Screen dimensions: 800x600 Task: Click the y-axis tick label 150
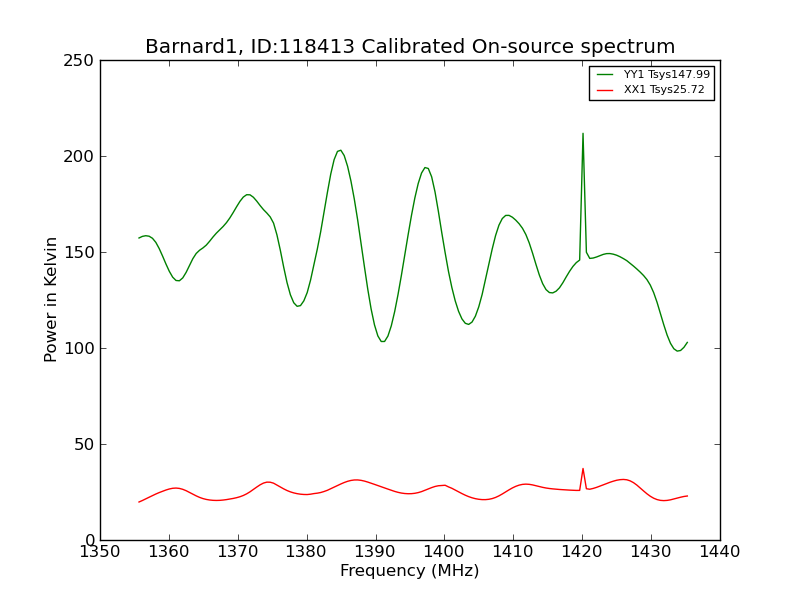(x=79, y=253)
